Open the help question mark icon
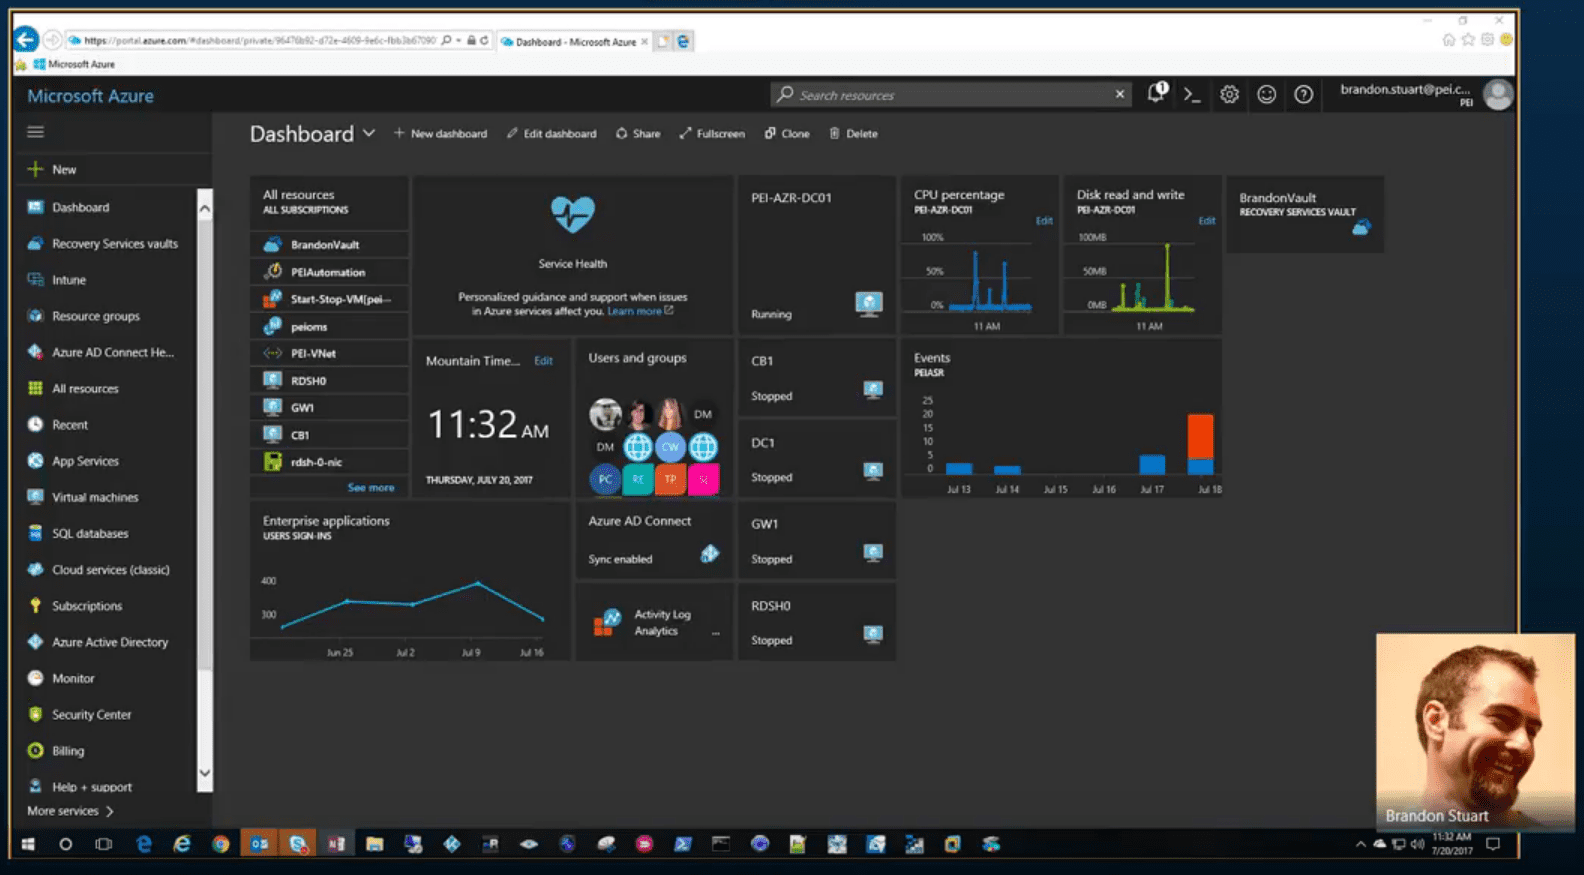This screenshot has width=1584, height=875. [x=1303, y=94]
